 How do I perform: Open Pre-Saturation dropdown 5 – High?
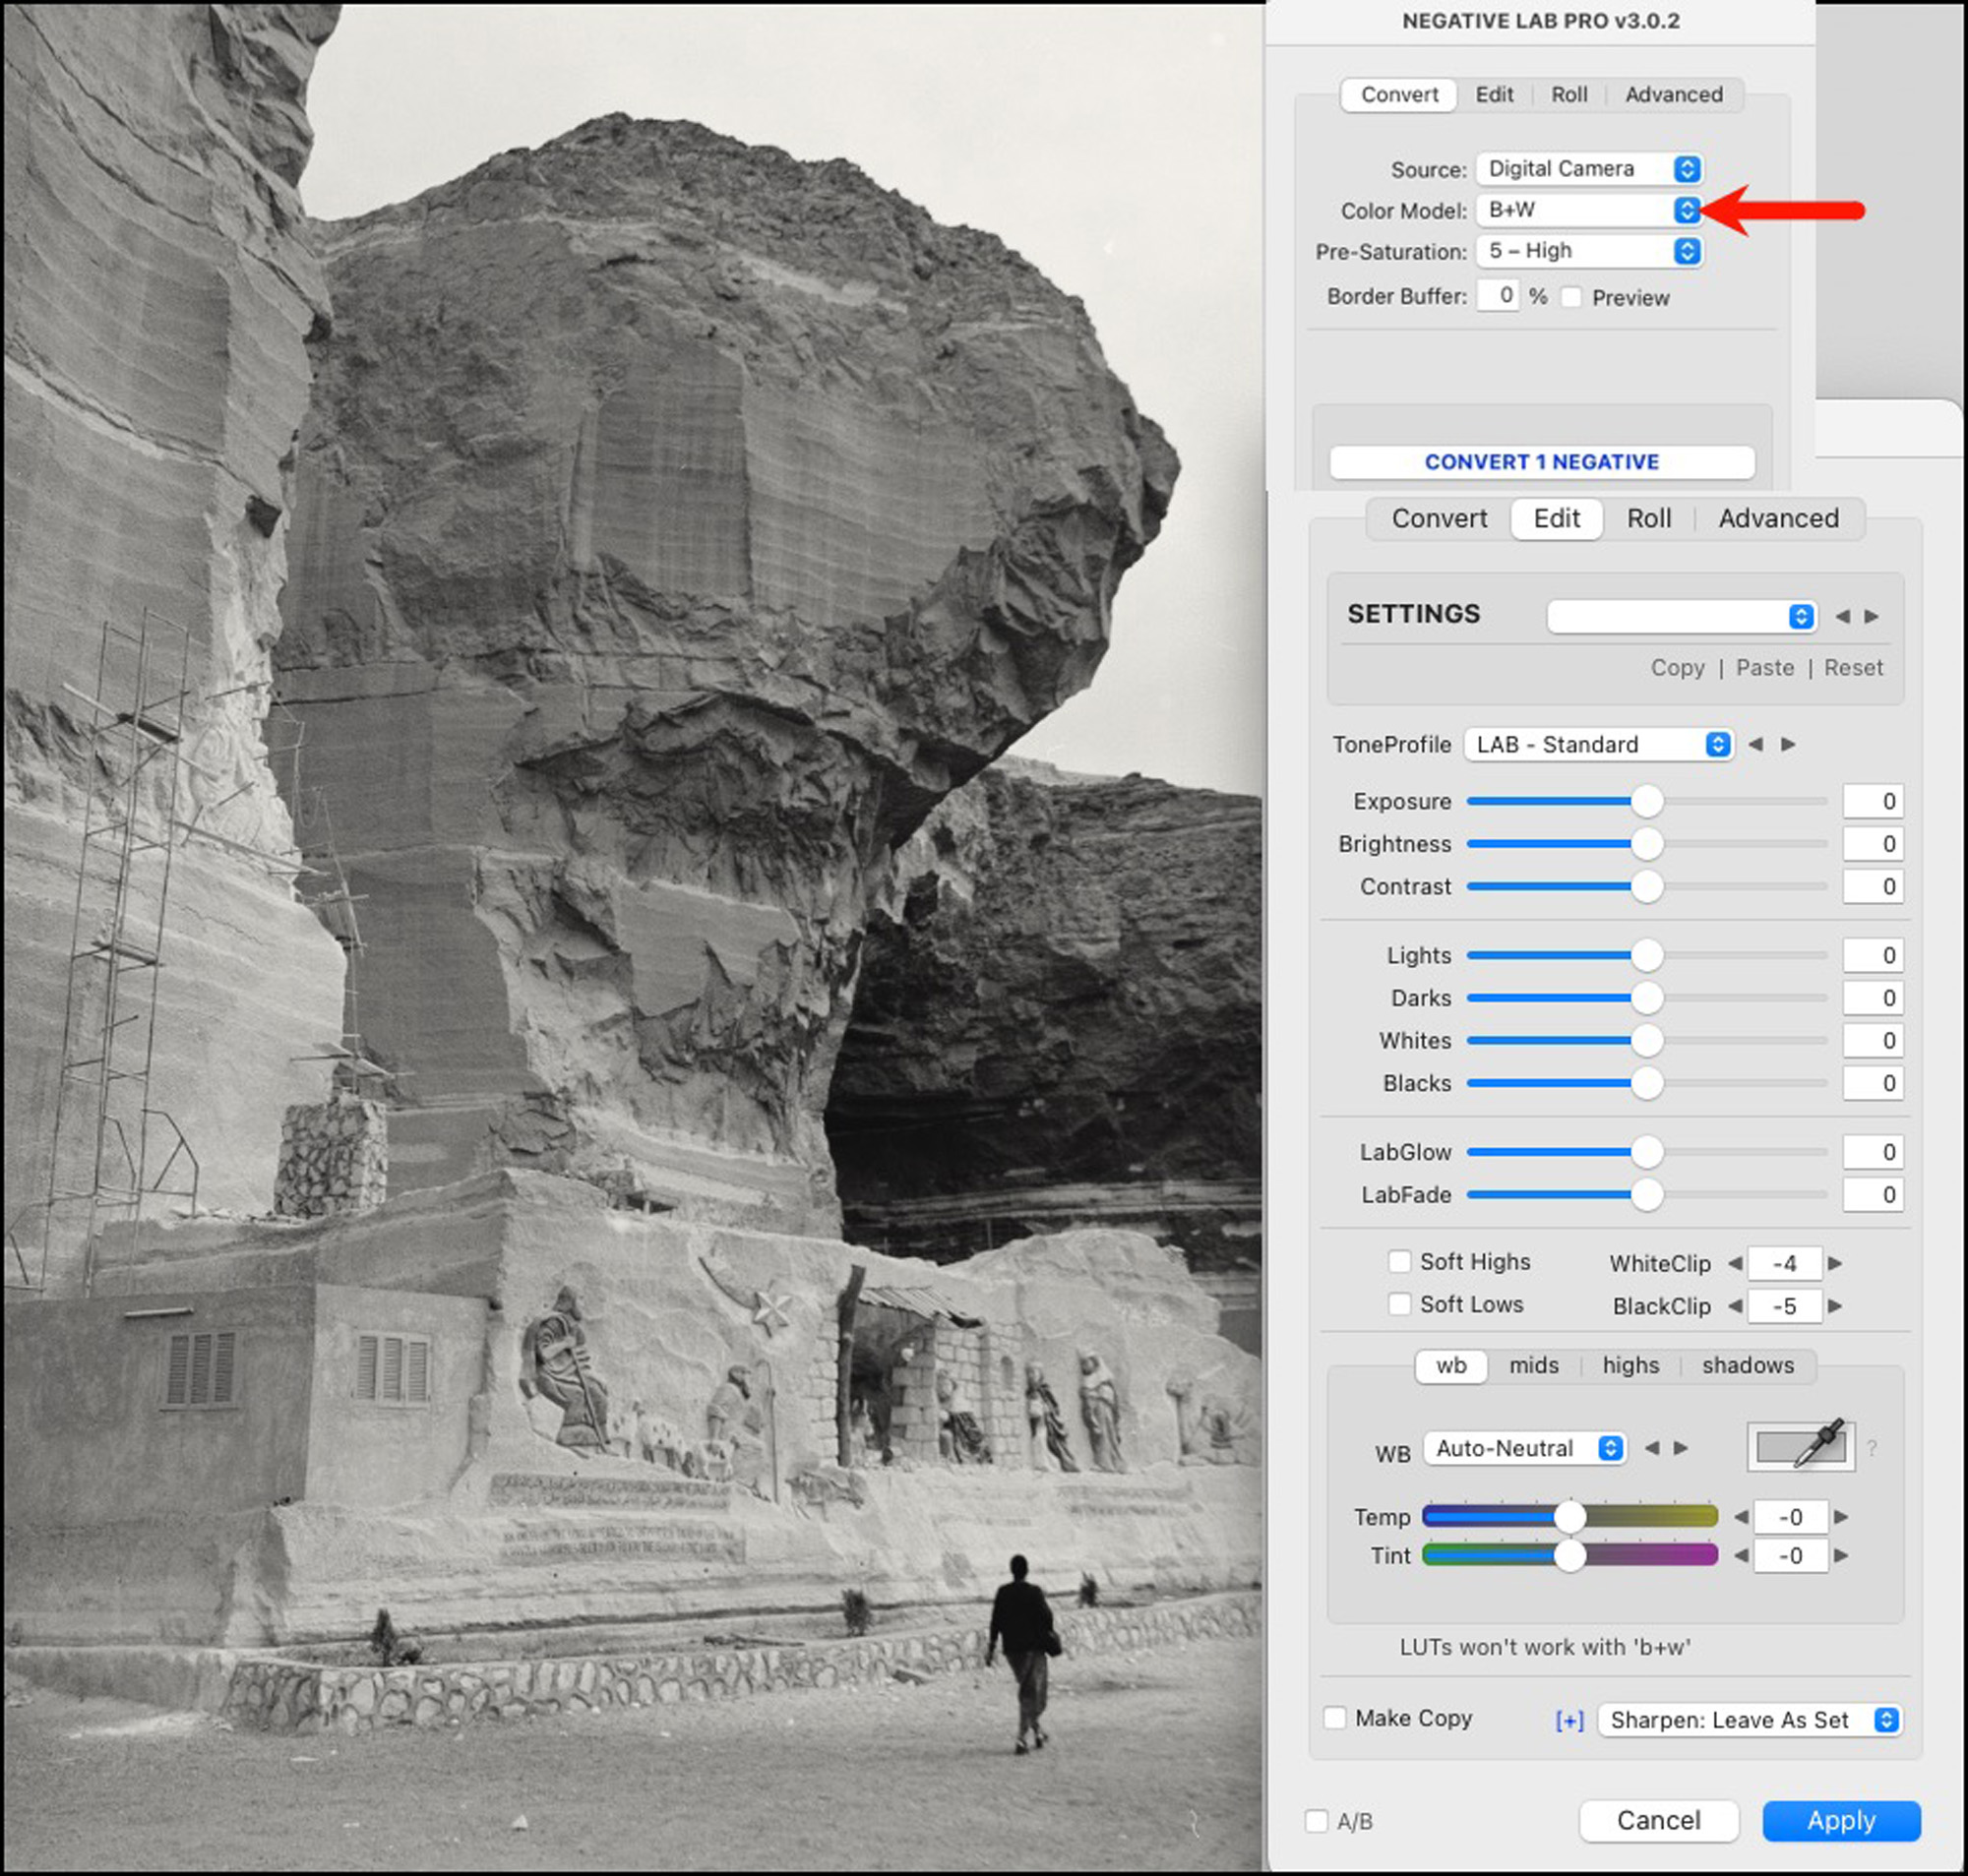point(1590,251)
